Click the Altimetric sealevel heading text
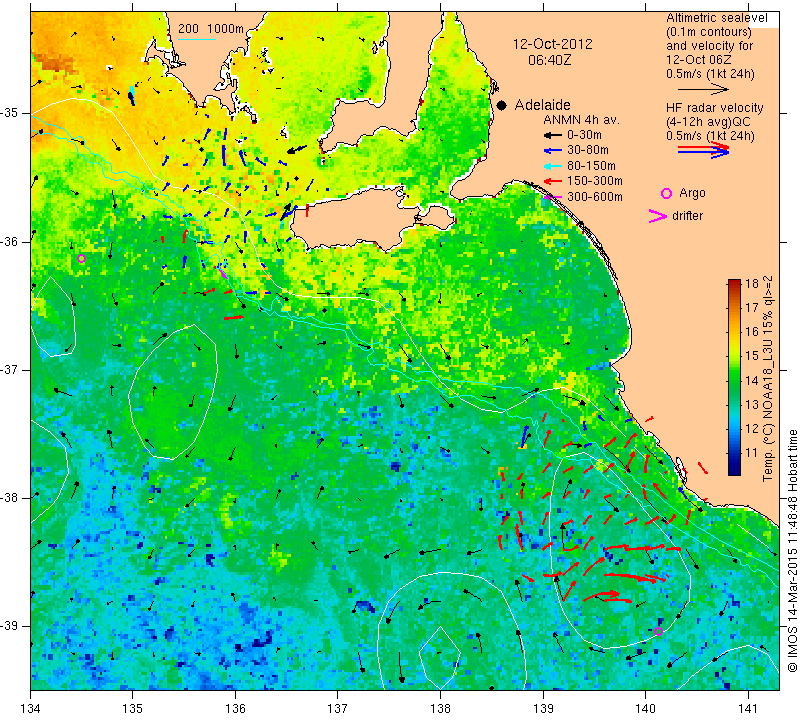This screenshot has width=800, height=720. [717, 18]
